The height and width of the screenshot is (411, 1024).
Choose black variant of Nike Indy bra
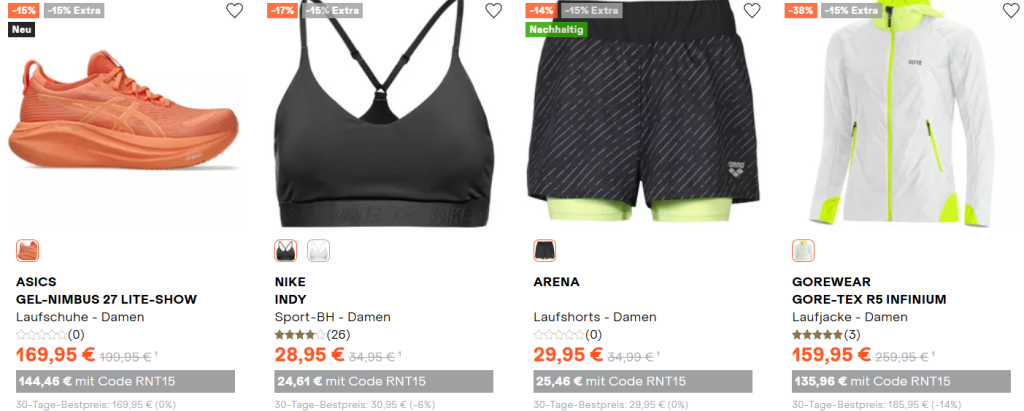[x=286, y=251]
